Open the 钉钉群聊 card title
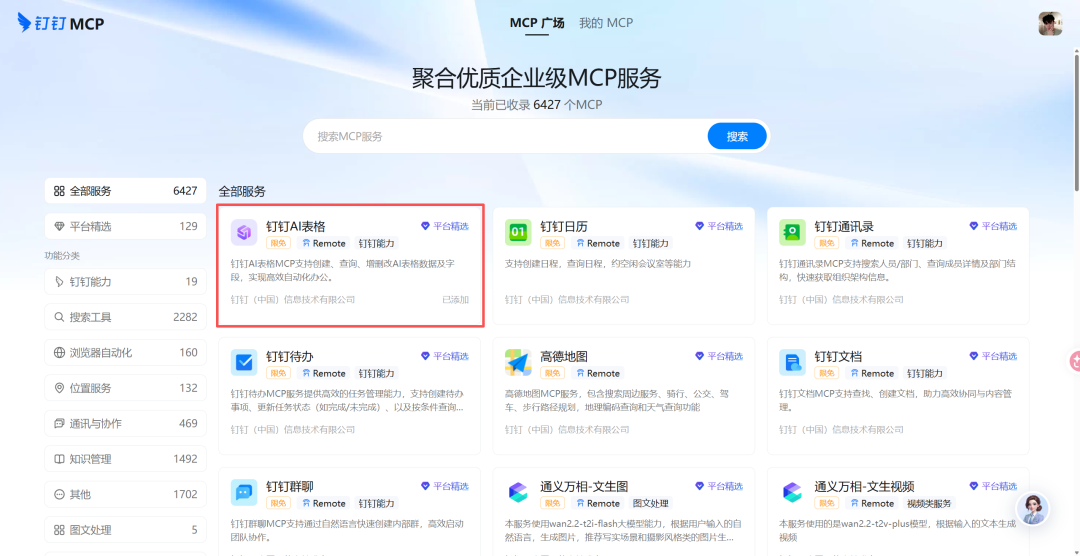Screen dimensions: 1080x556 coord(289,486)
